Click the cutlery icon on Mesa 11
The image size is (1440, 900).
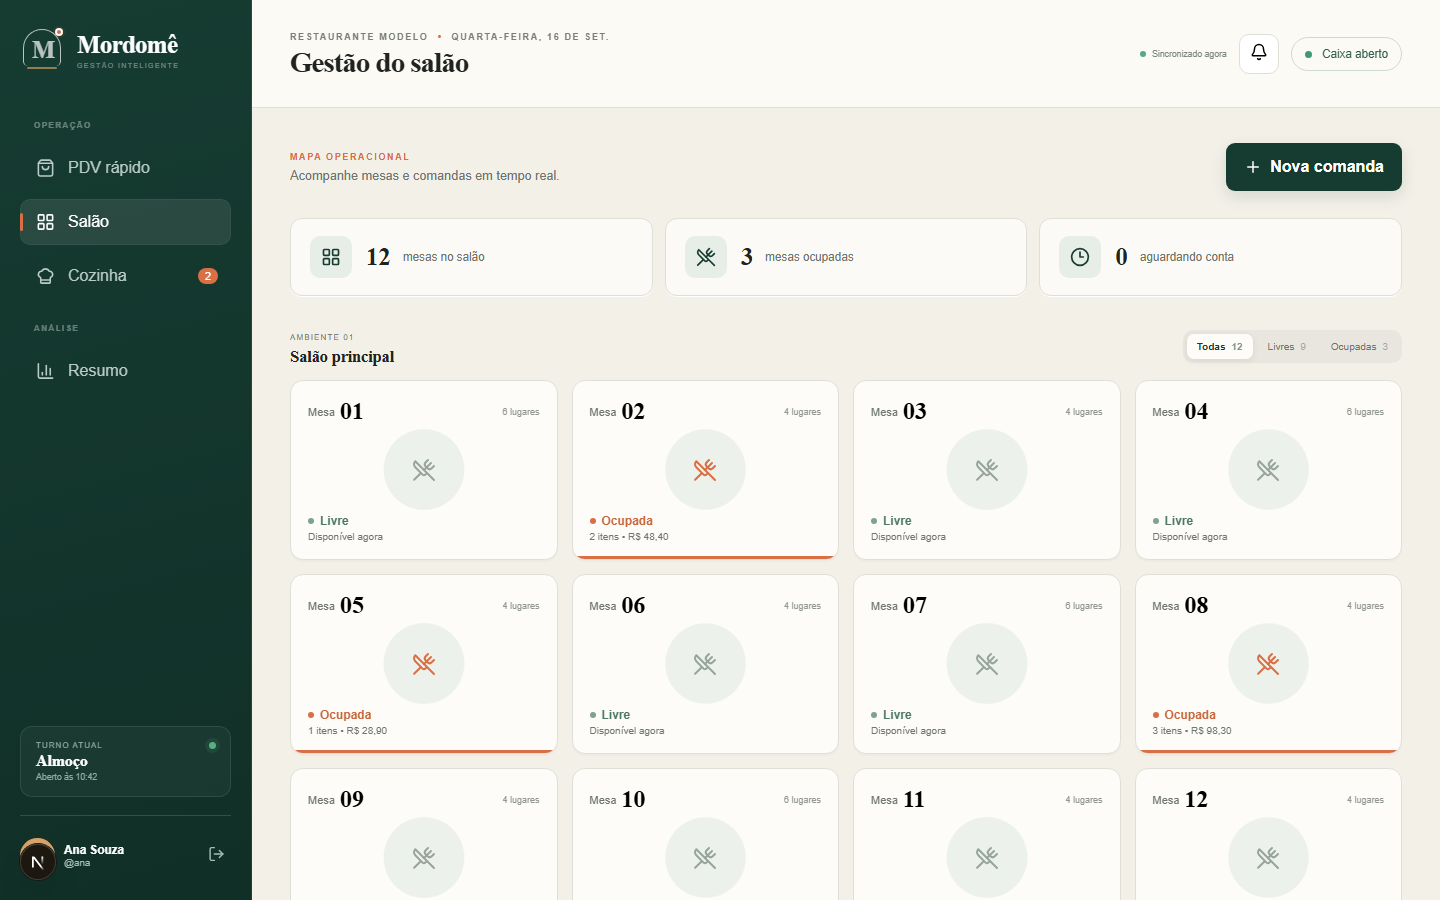(x=987, y=858)
